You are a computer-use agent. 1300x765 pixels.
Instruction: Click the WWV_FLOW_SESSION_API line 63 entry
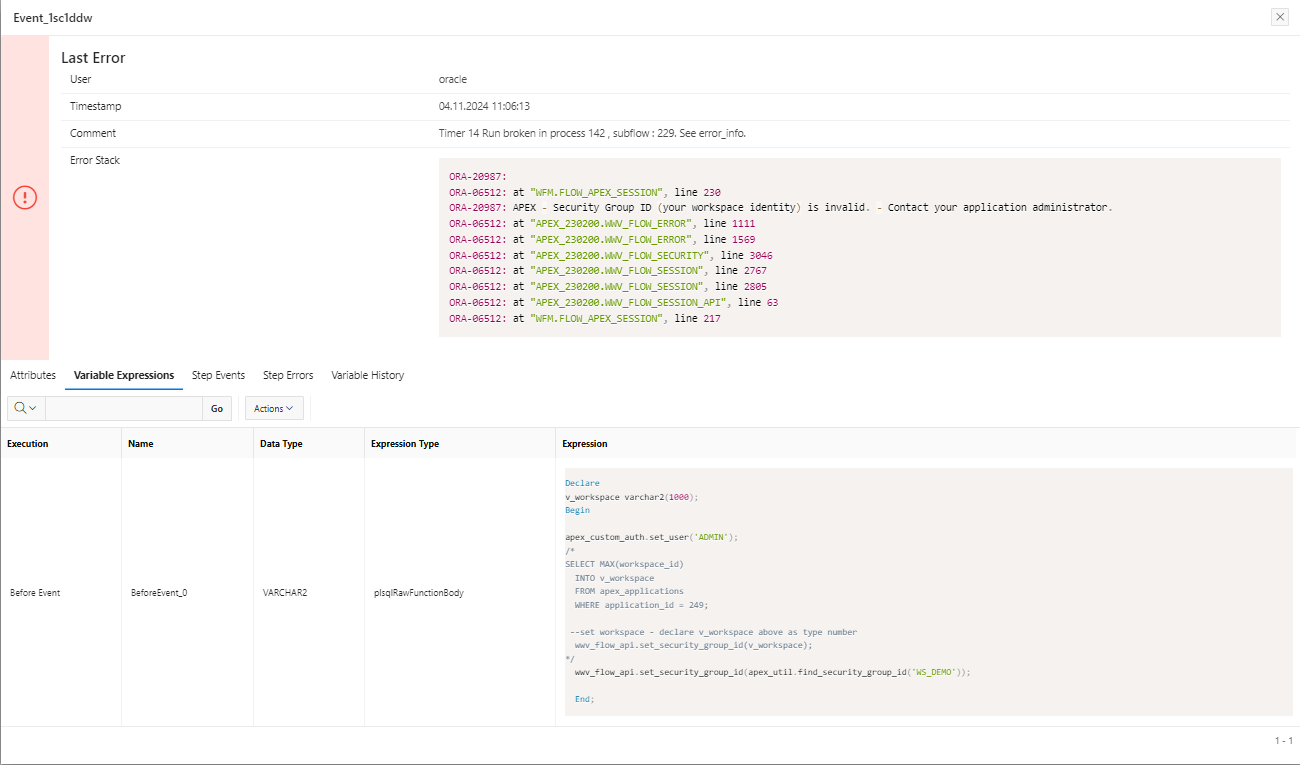614,302
